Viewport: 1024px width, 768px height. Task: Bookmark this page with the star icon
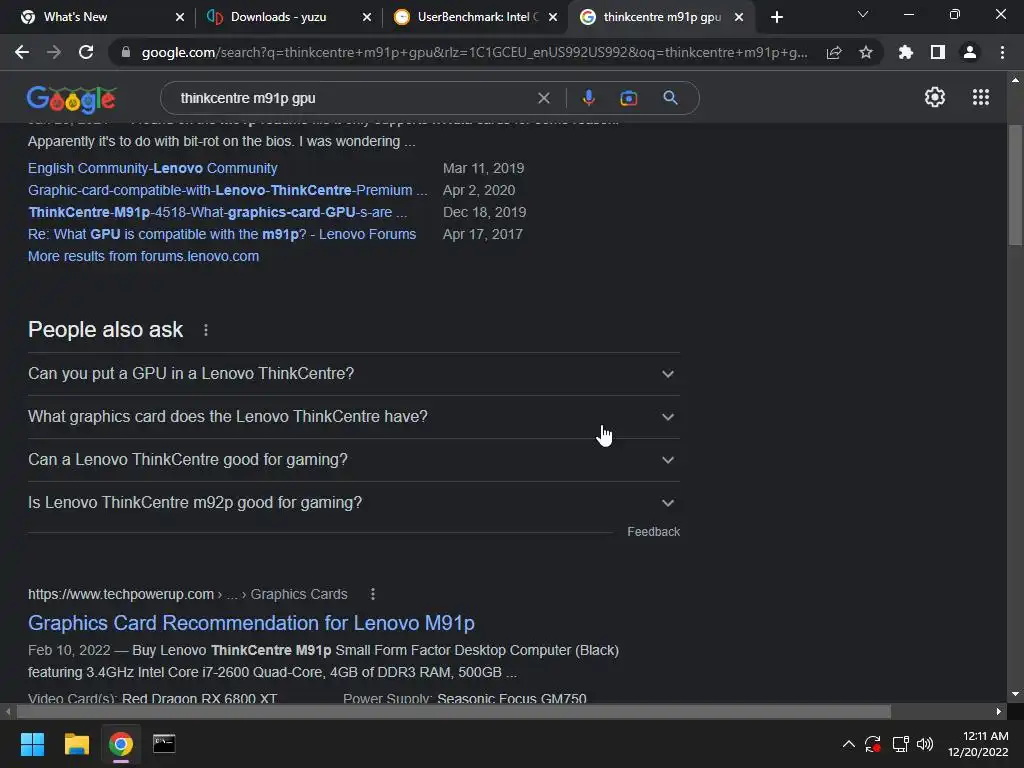pos(866,52)
